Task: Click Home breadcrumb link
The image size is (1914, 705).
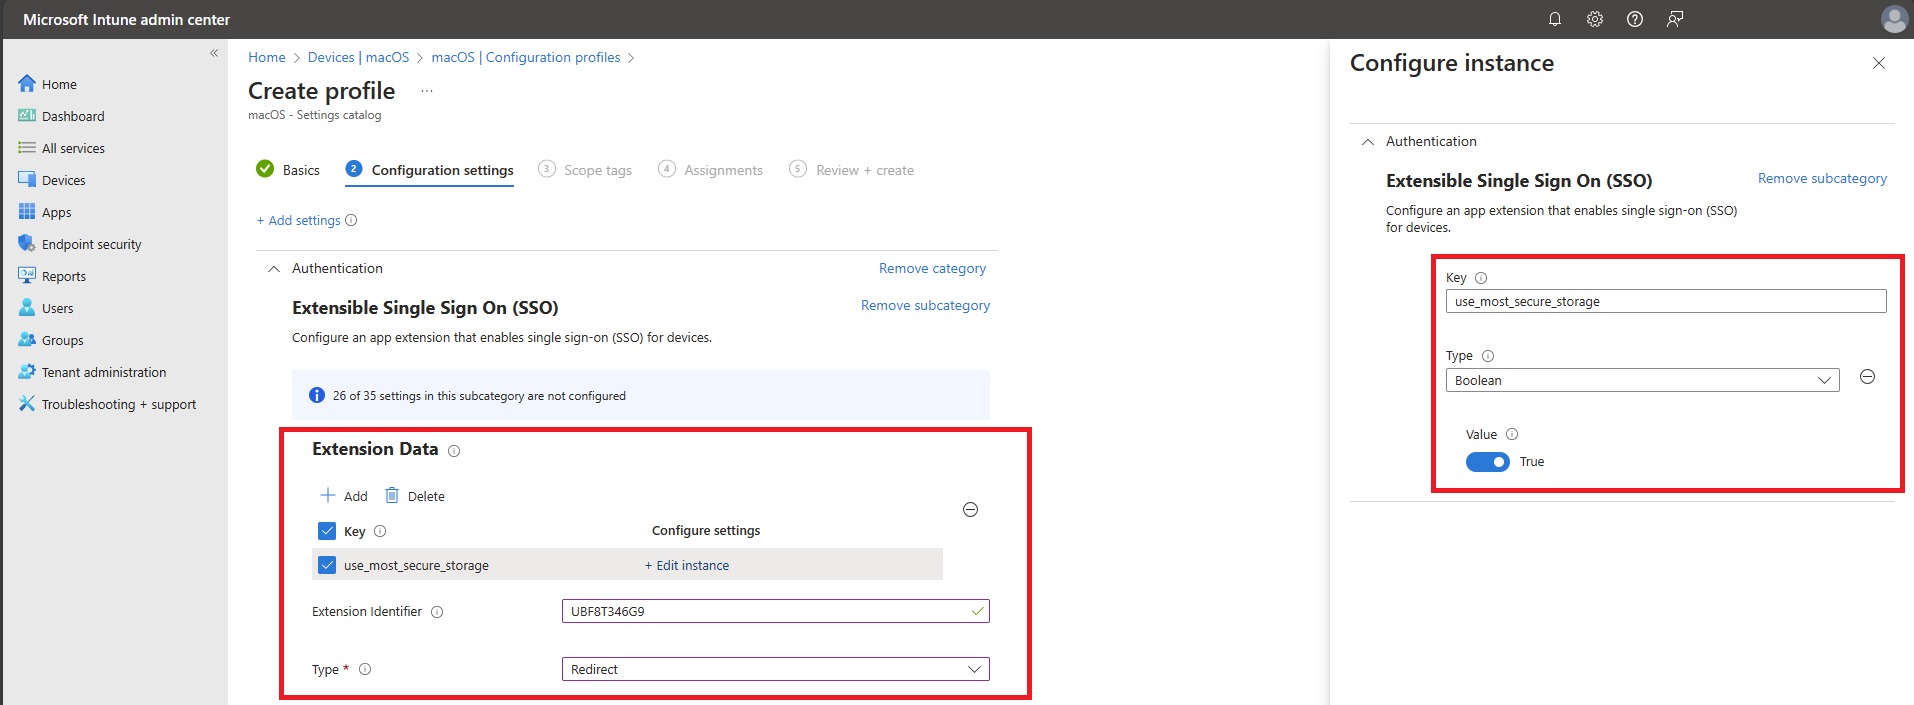Action: click(x=267, y=57)
